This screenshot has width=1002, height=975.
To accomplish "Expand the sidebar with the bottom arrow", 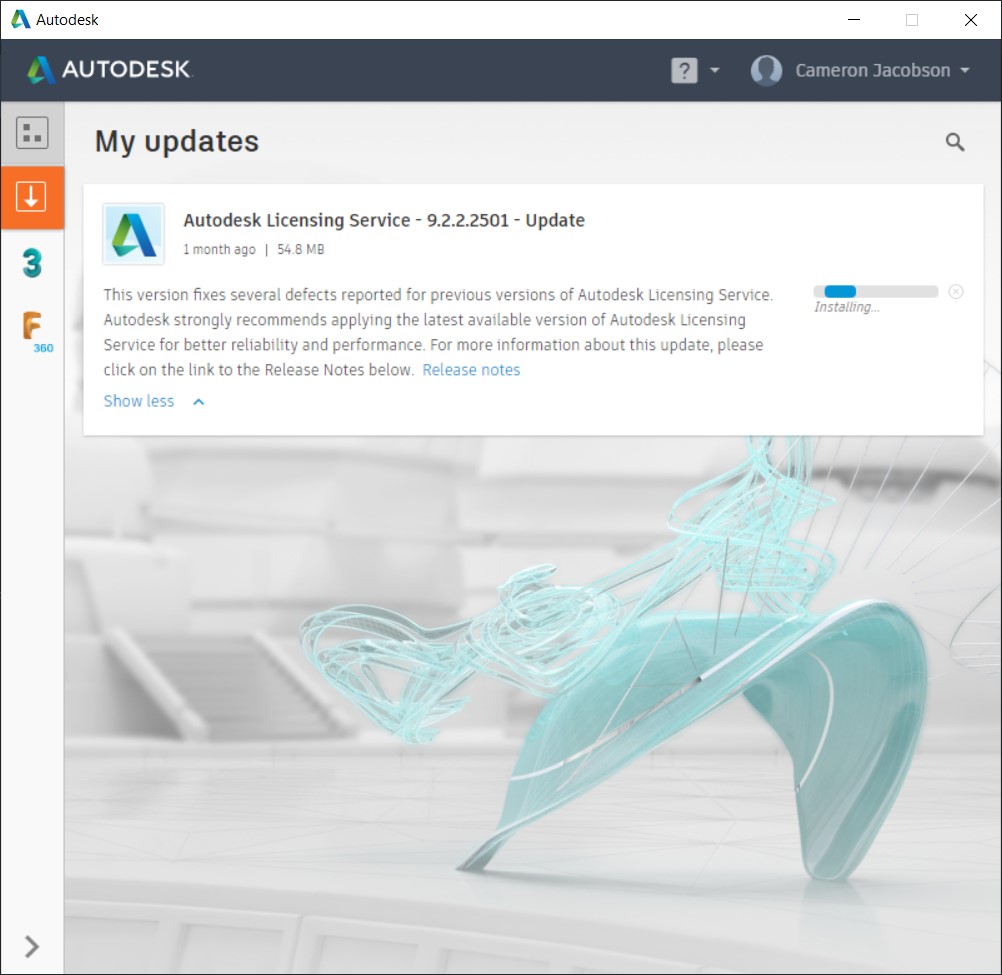I will pos(31,946).
